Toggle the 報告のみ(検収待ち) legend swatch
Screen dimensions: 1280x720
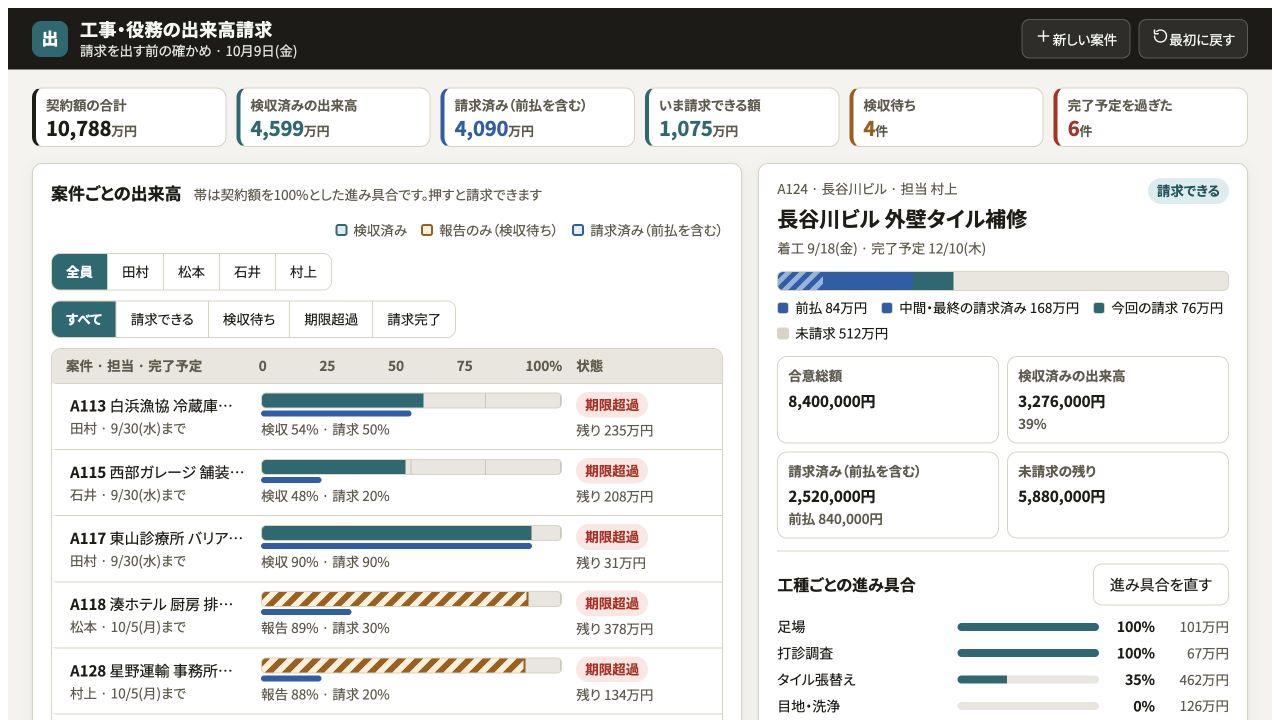pyautogui.click(x=427, y=230)
